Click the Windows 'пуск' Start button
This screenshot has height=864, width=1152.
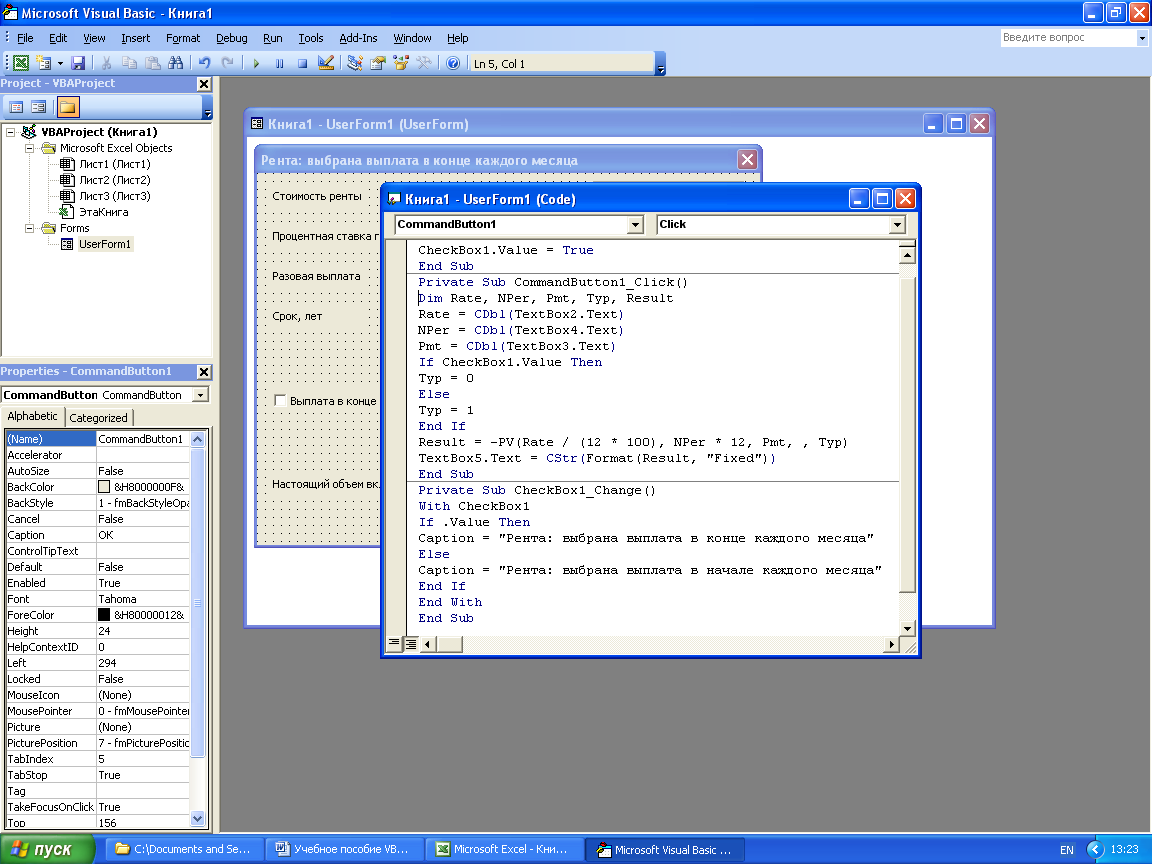tap(47, 849)
